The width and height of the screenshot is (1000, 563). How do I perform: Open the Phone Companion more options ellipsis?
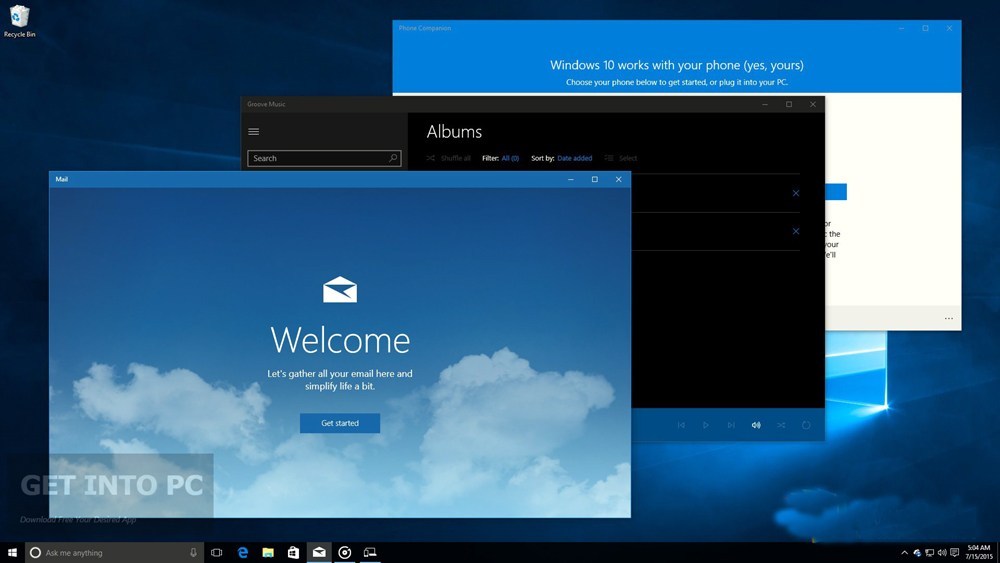click(x=949, y=318)
